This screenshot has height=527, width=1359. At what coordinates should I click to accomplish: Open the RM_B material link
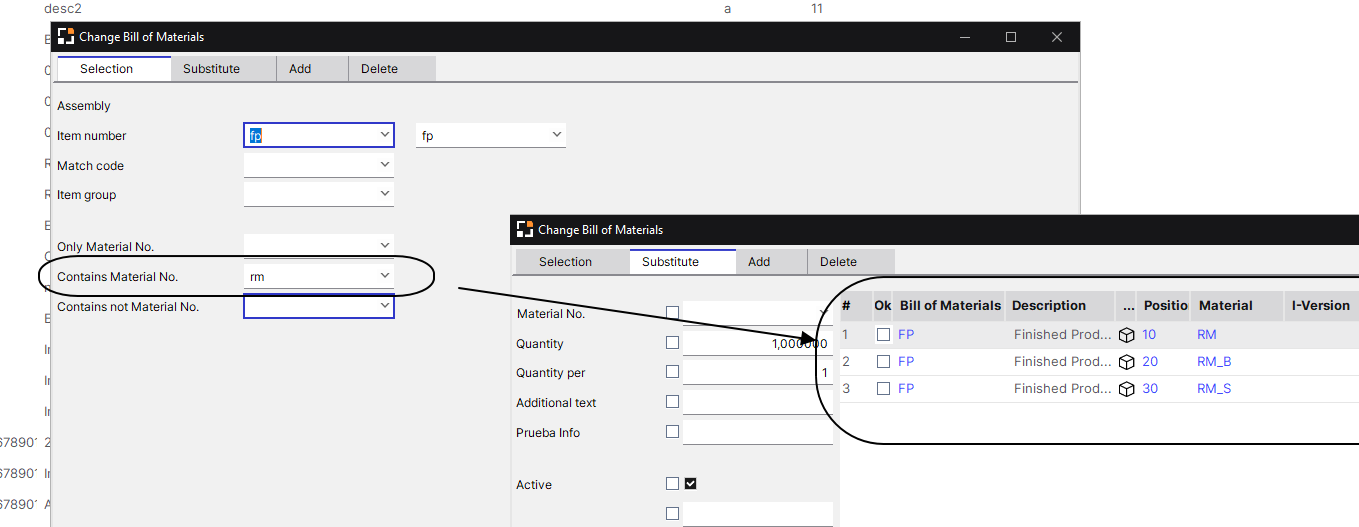1213,362
